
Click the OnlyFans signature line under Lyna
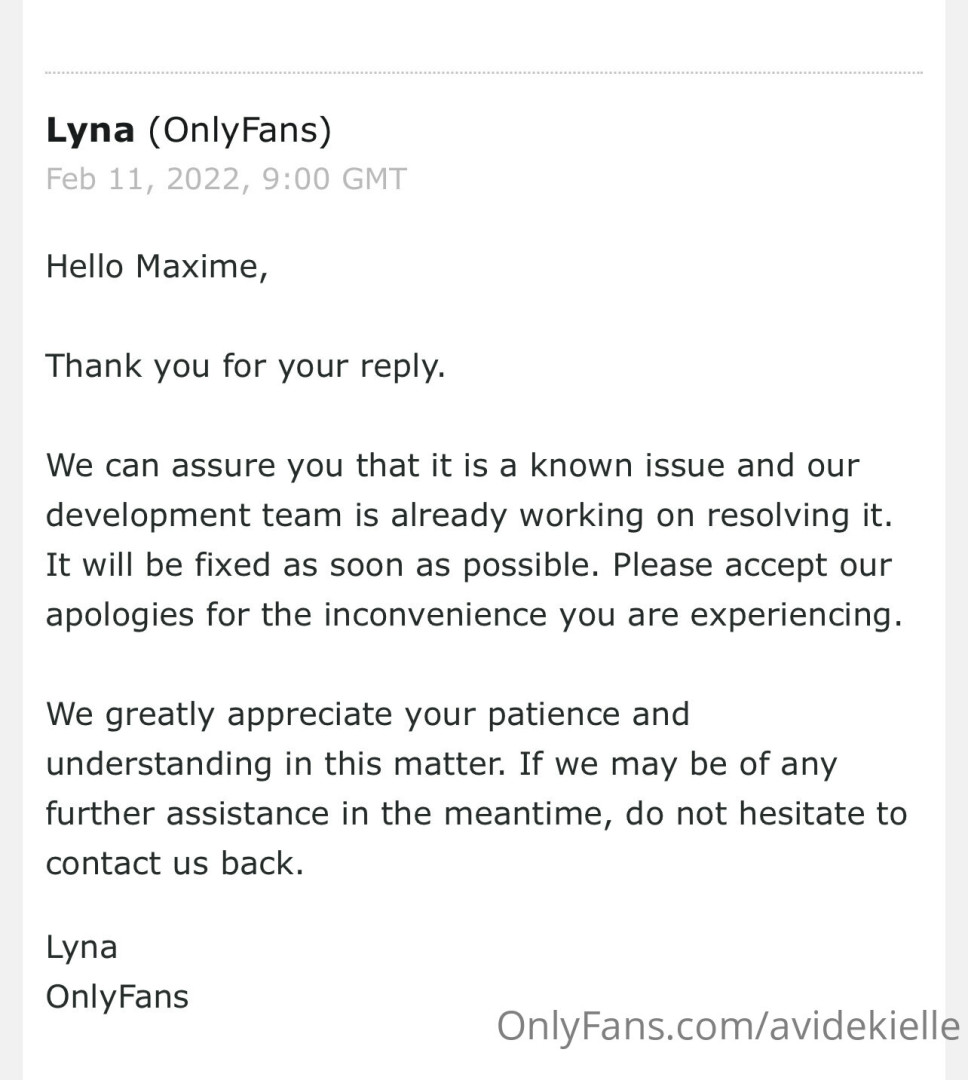(117, 997)
